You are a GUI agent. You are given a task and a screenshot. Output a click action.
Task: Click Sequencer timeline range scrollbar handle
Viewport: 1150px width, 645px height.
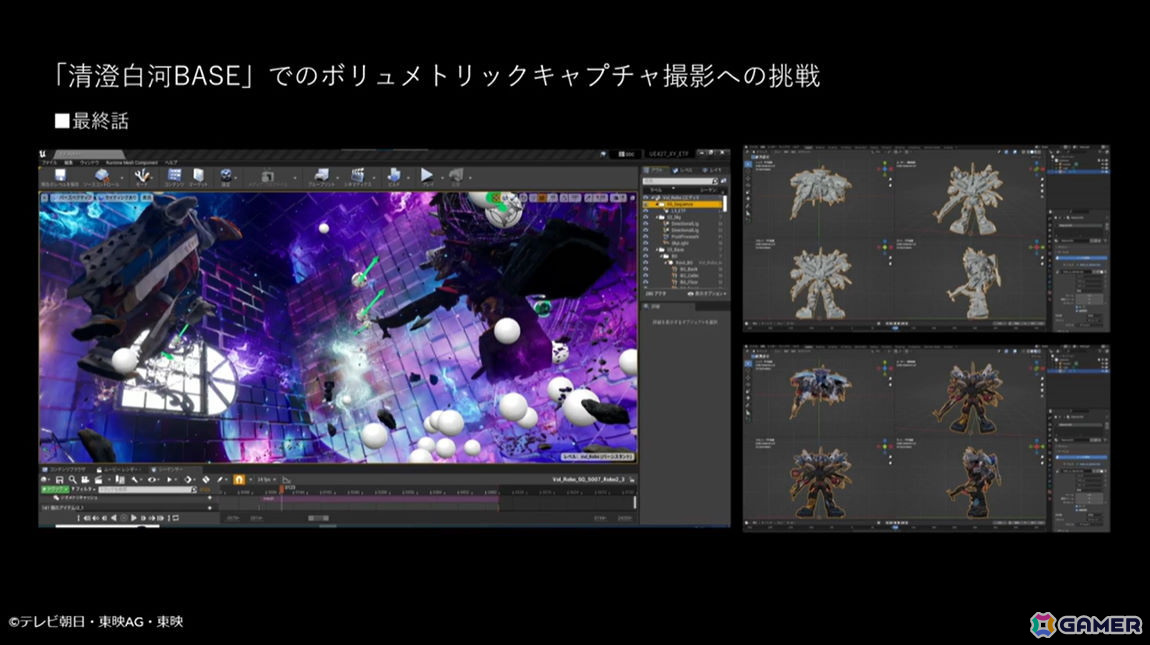(318, 518)
